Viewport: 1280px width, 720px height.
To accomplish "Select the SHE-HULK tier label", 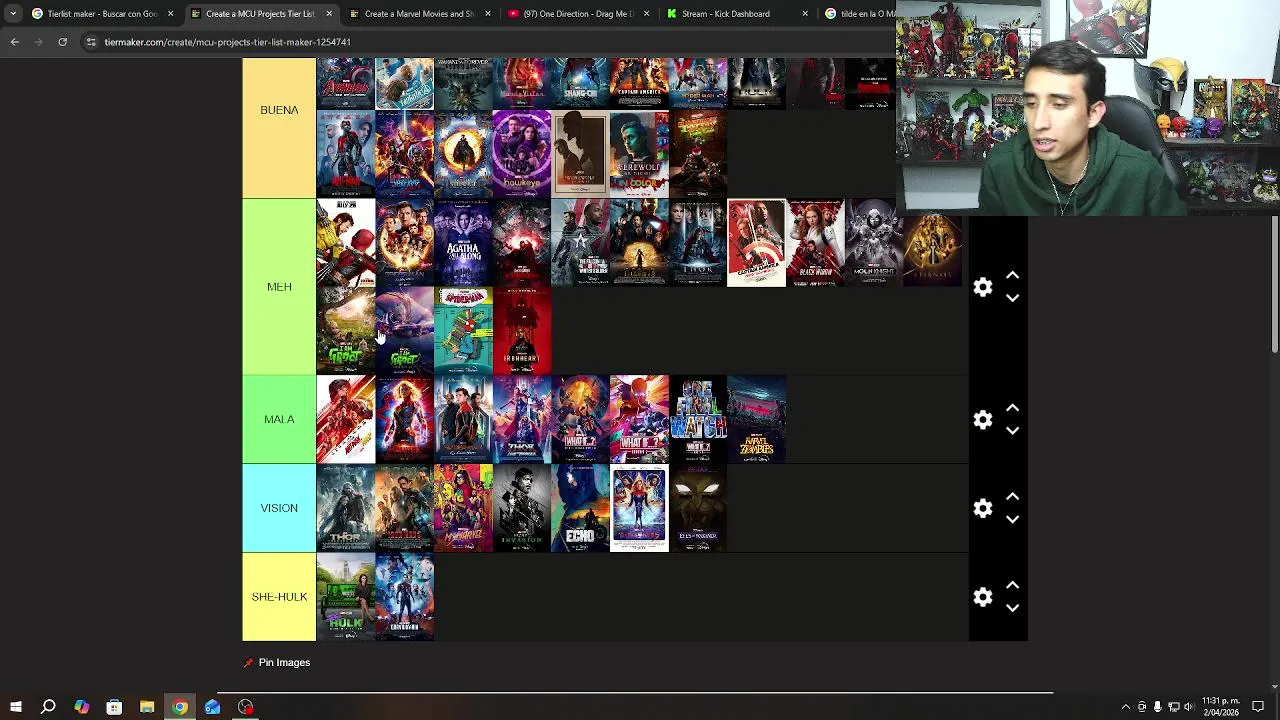I will tap(279, 597).
